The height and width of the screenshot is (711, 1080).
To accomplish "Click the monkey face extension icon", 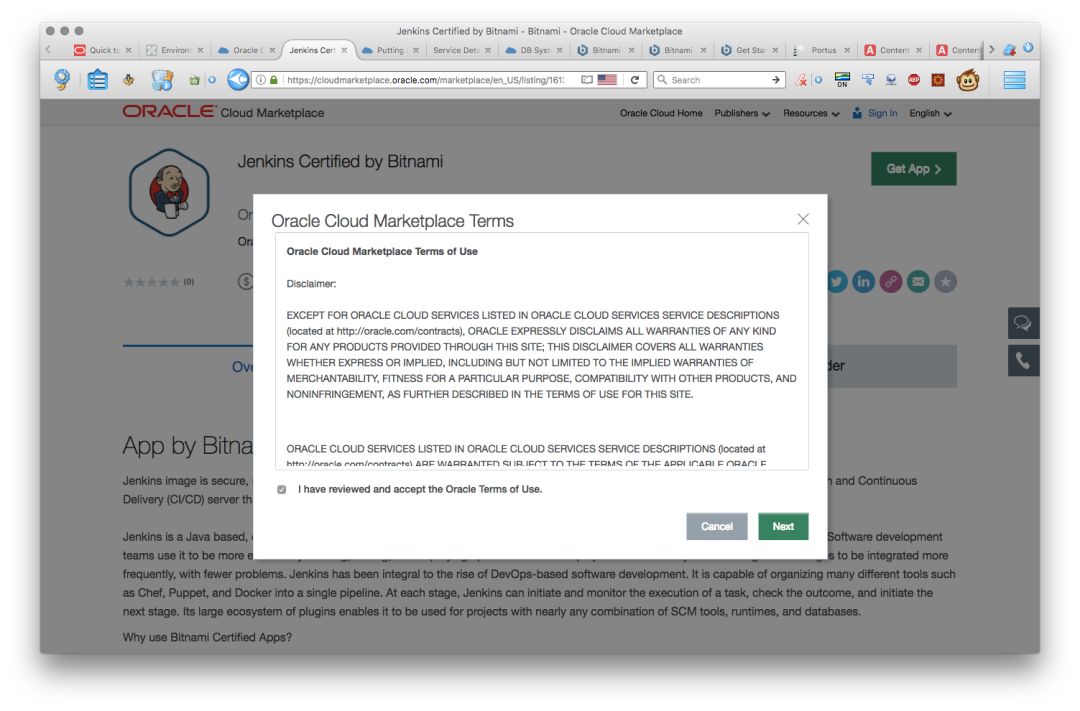I will (x=968, y=80).
